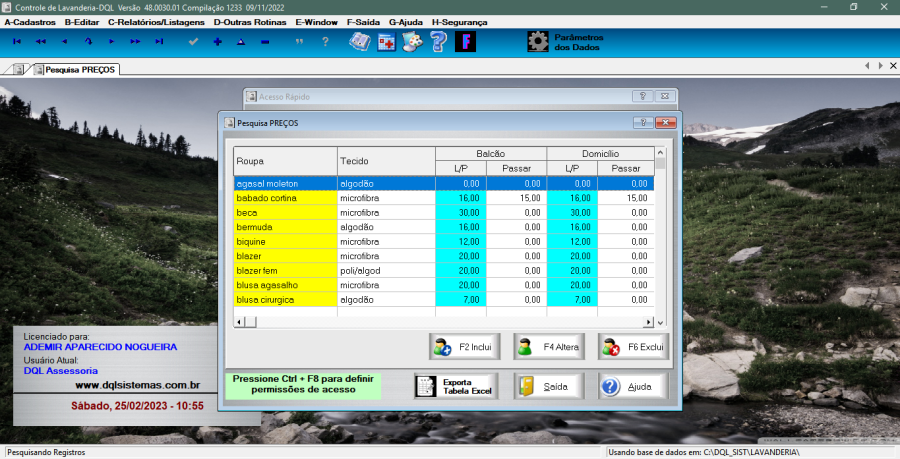Click the Saída exit button
The image size is (900, 459).
coord(548,386)
